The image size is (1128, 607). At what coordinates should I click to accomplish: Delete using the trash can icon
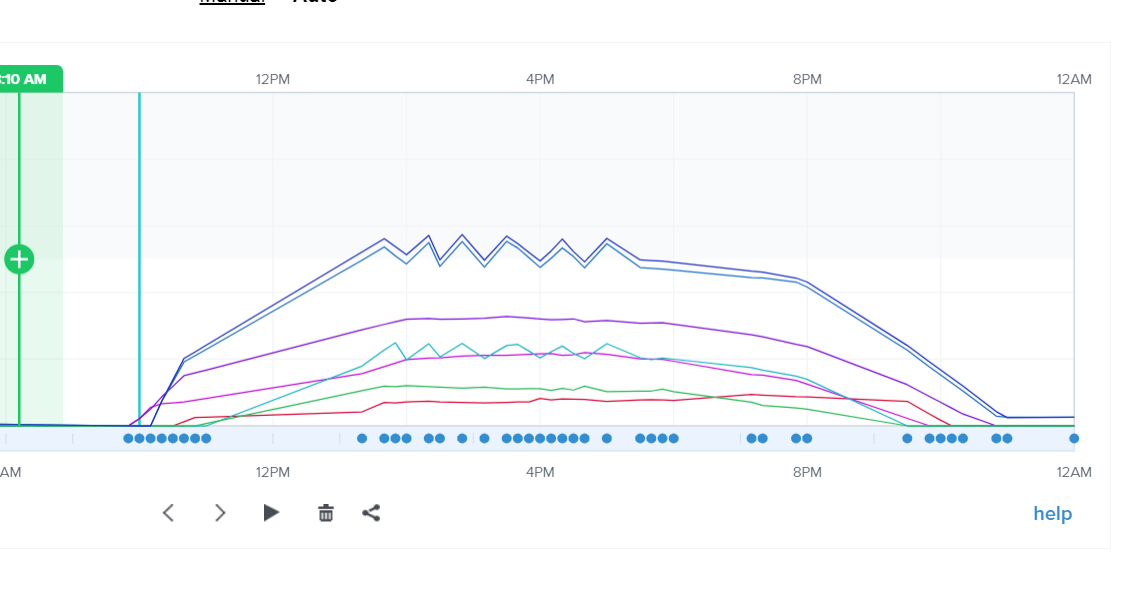coord(326,513)
